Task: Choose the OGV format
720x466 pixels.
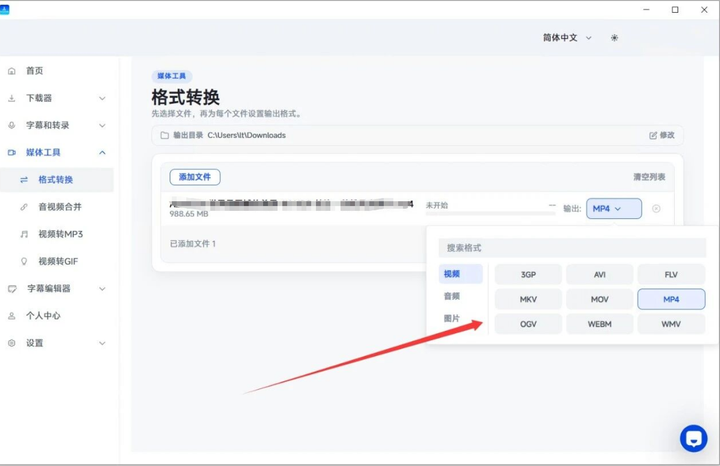Action: tap(528, 324)
